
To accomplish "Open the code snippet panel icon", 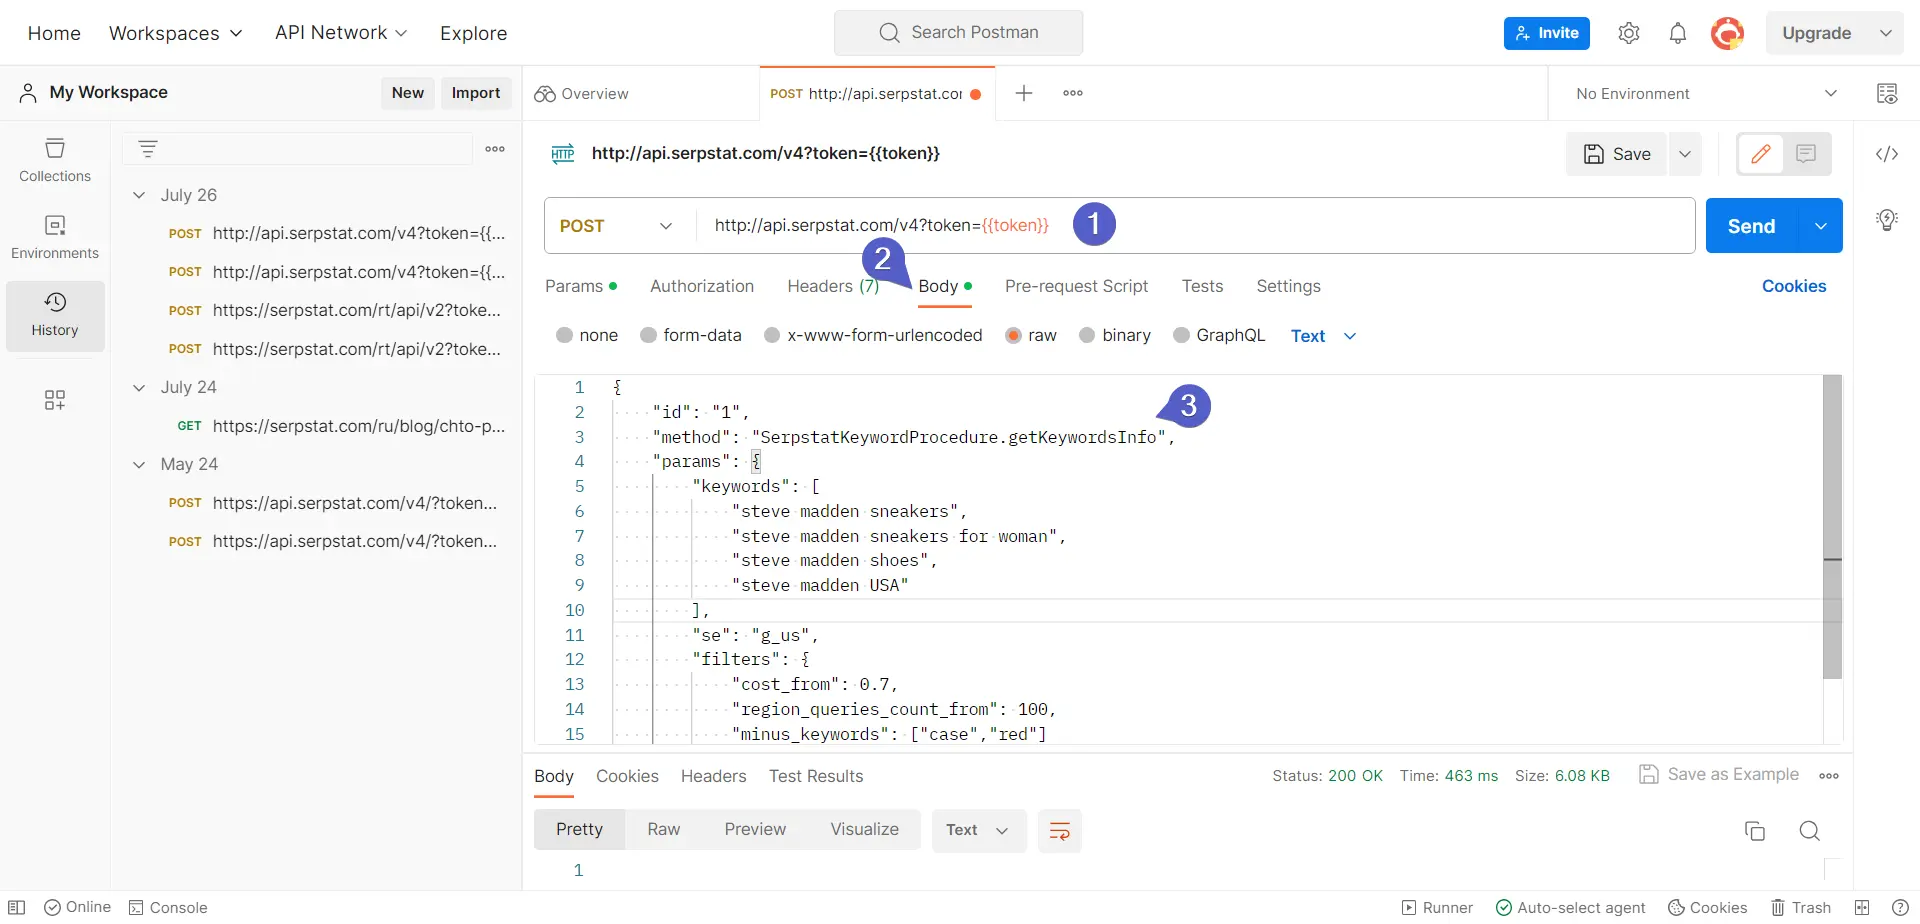I will (x=1887, y=154).
